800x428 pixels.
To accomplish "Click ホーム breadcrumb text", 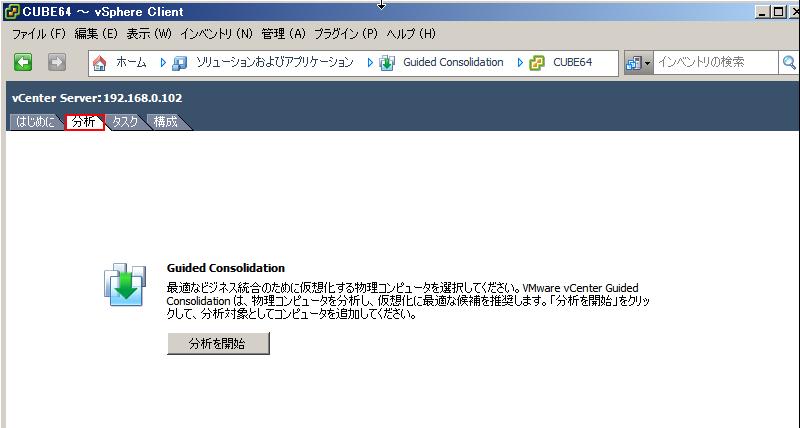I will pyautogui.click(x=131, y=62).
